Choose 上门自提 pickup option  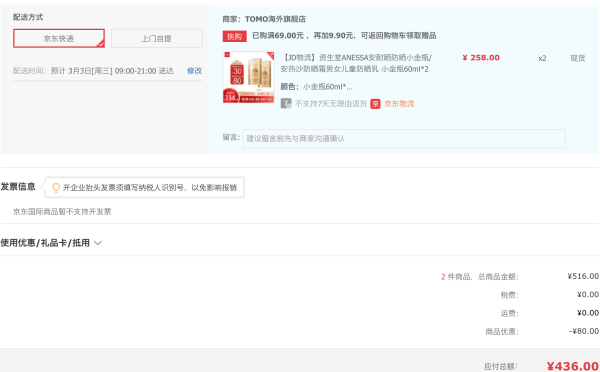pos(157,38)
